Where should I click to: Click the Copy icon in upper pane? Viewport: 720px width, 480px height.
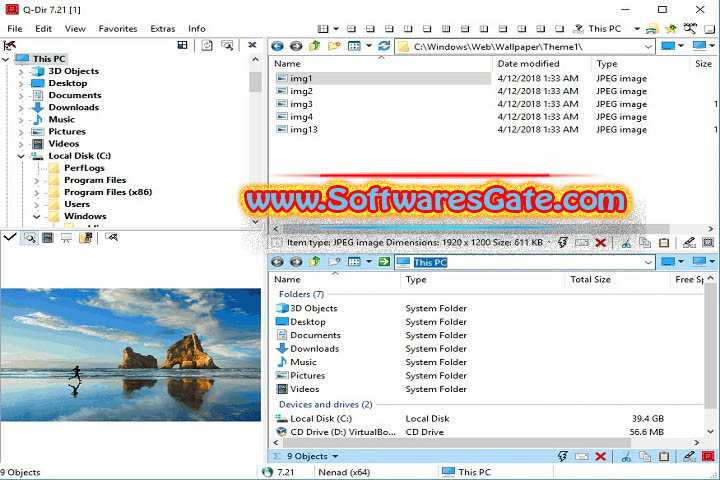pos(645,243)
